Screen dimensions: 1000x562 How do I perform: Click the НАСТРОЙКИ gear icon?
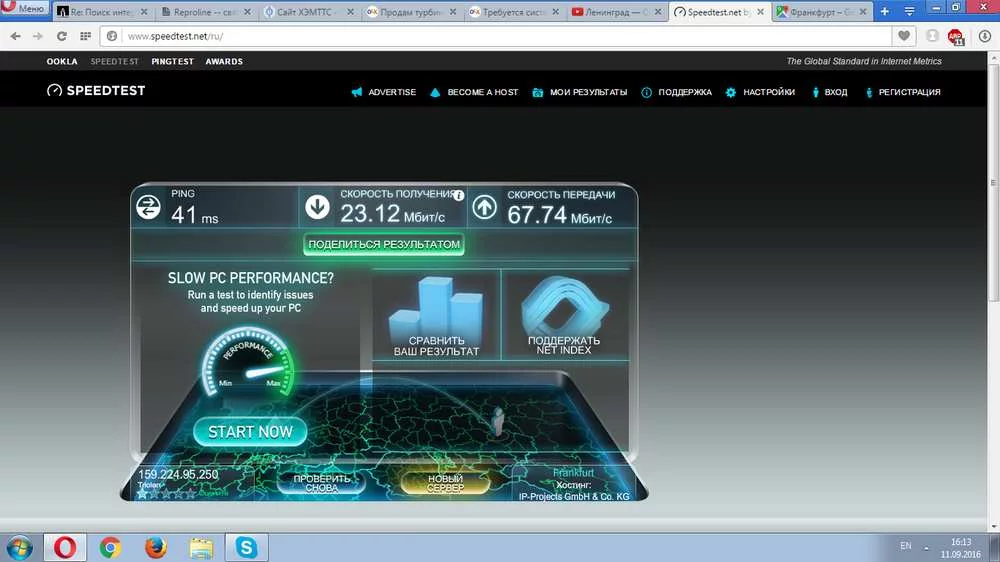click(730, 92)
